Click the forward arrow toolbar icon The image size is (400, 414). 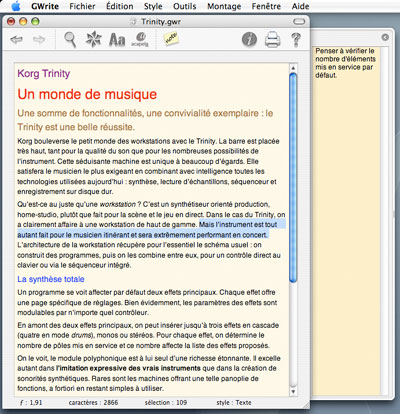click(x=39, y=40)
